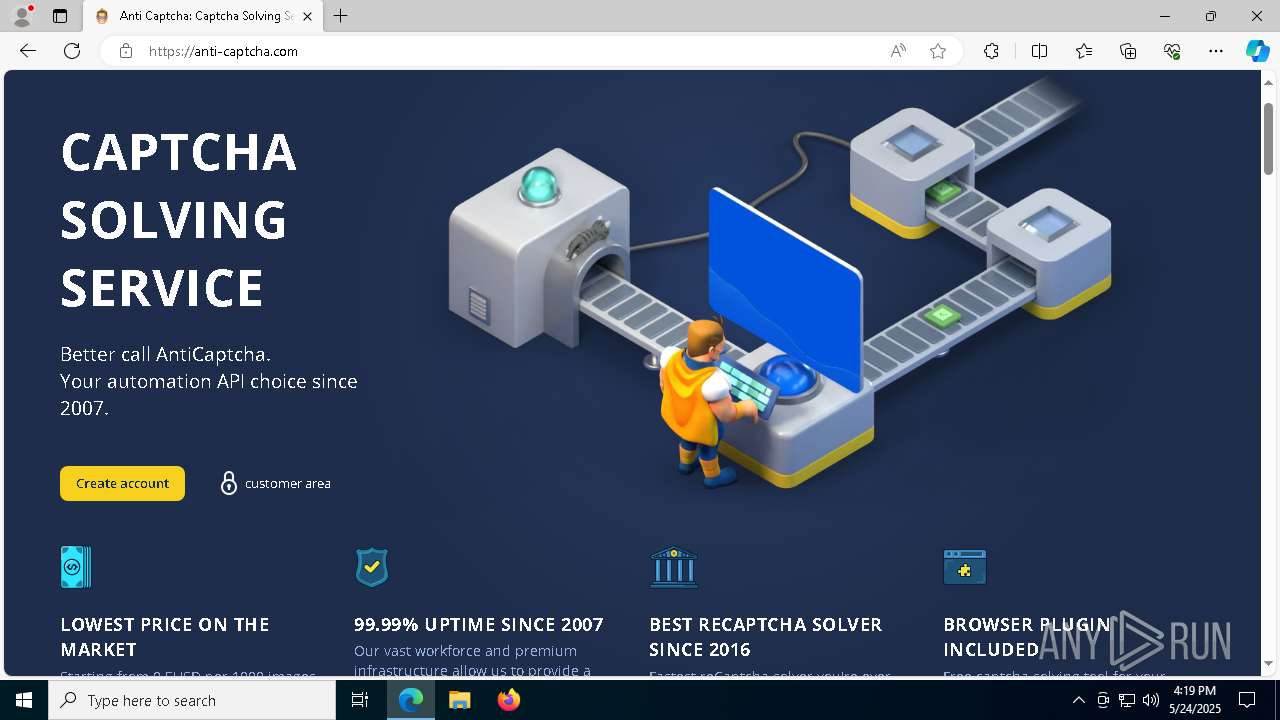1280x720 pixels.
Task: Click 'CAPTCHA SOLVING SERVICE' main headline
Action: point(179,220)
